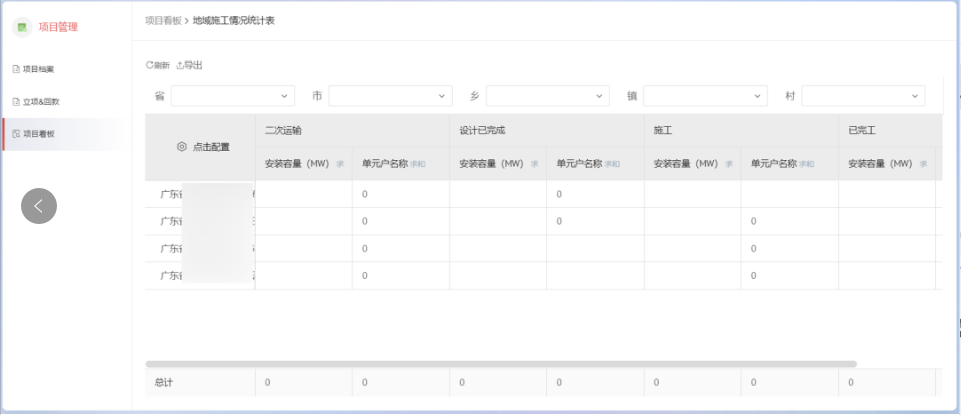961x415 pixels.
Task: Click 项目看板 breadcrumb link
Action: pos(163,20)
